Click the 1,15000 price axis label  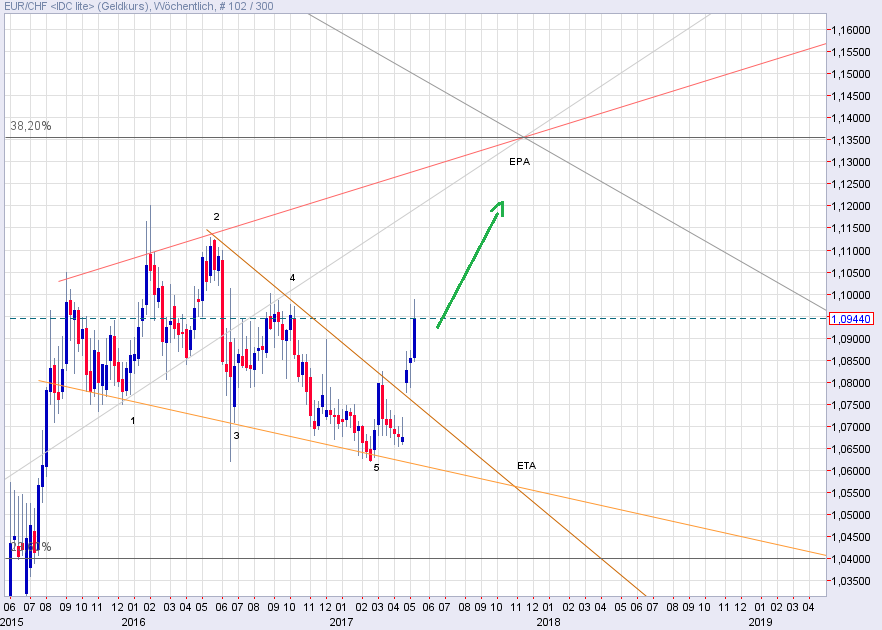850,74
